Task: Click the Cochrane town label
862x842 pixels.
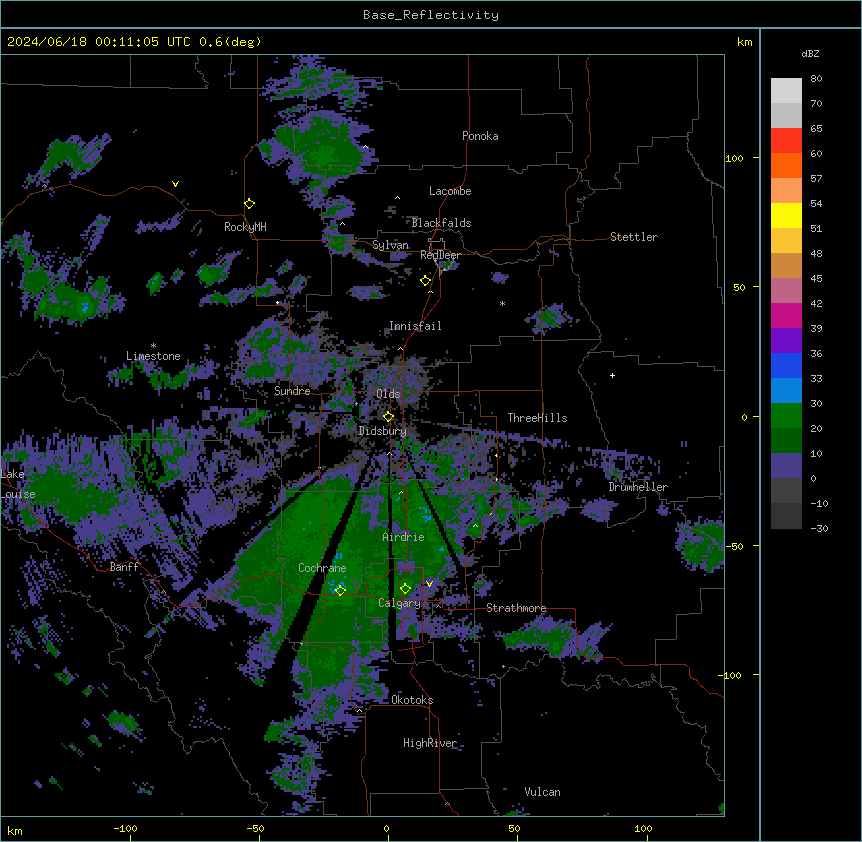Action: [x=322, y=568]
